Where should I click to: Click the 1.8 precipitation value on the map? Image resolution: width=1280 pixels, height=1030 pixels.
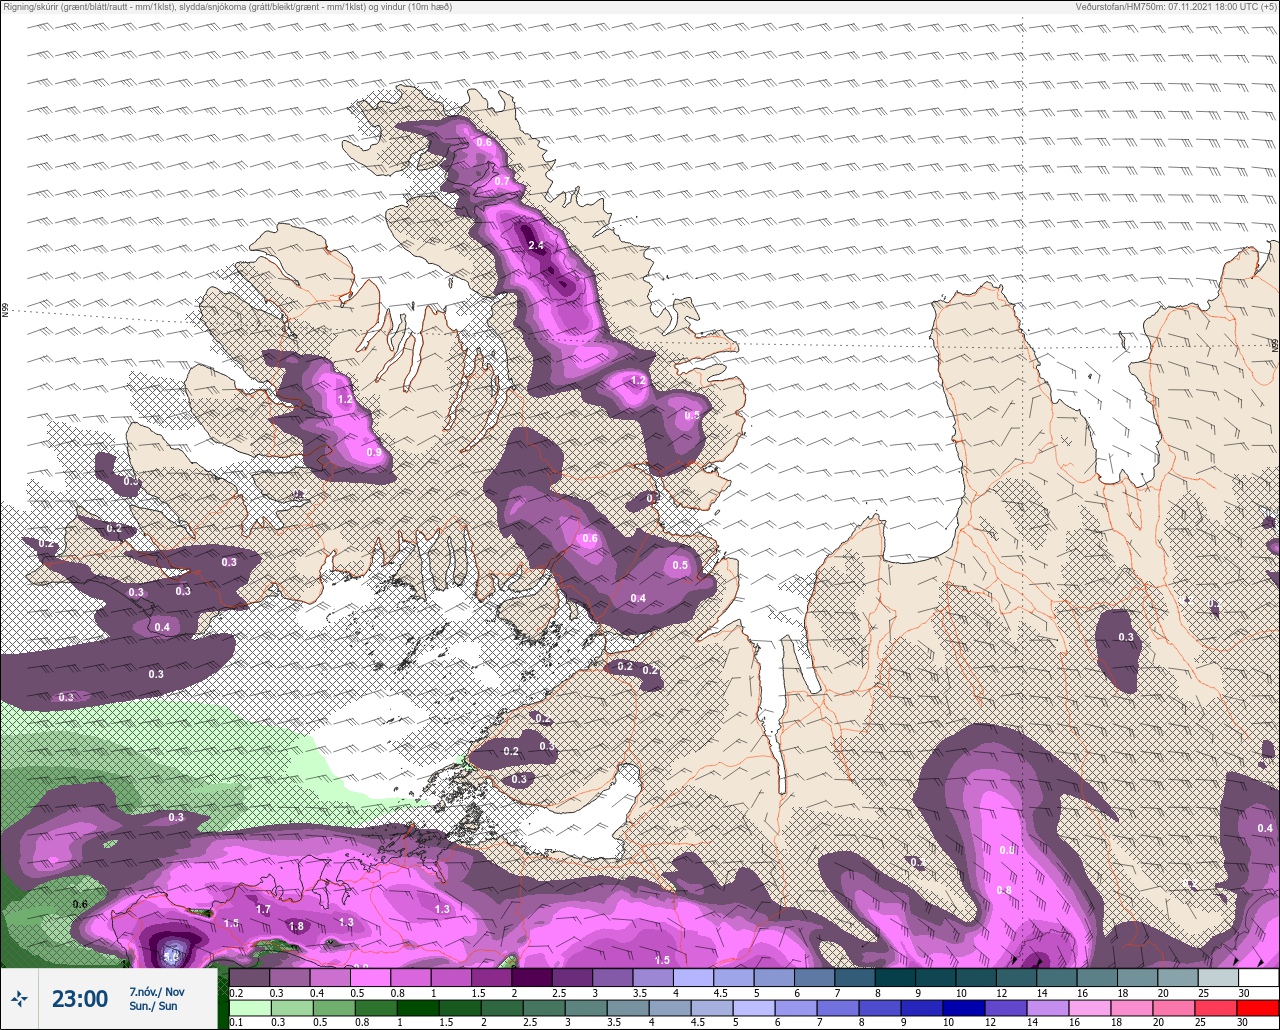click(x=296, y=927)
